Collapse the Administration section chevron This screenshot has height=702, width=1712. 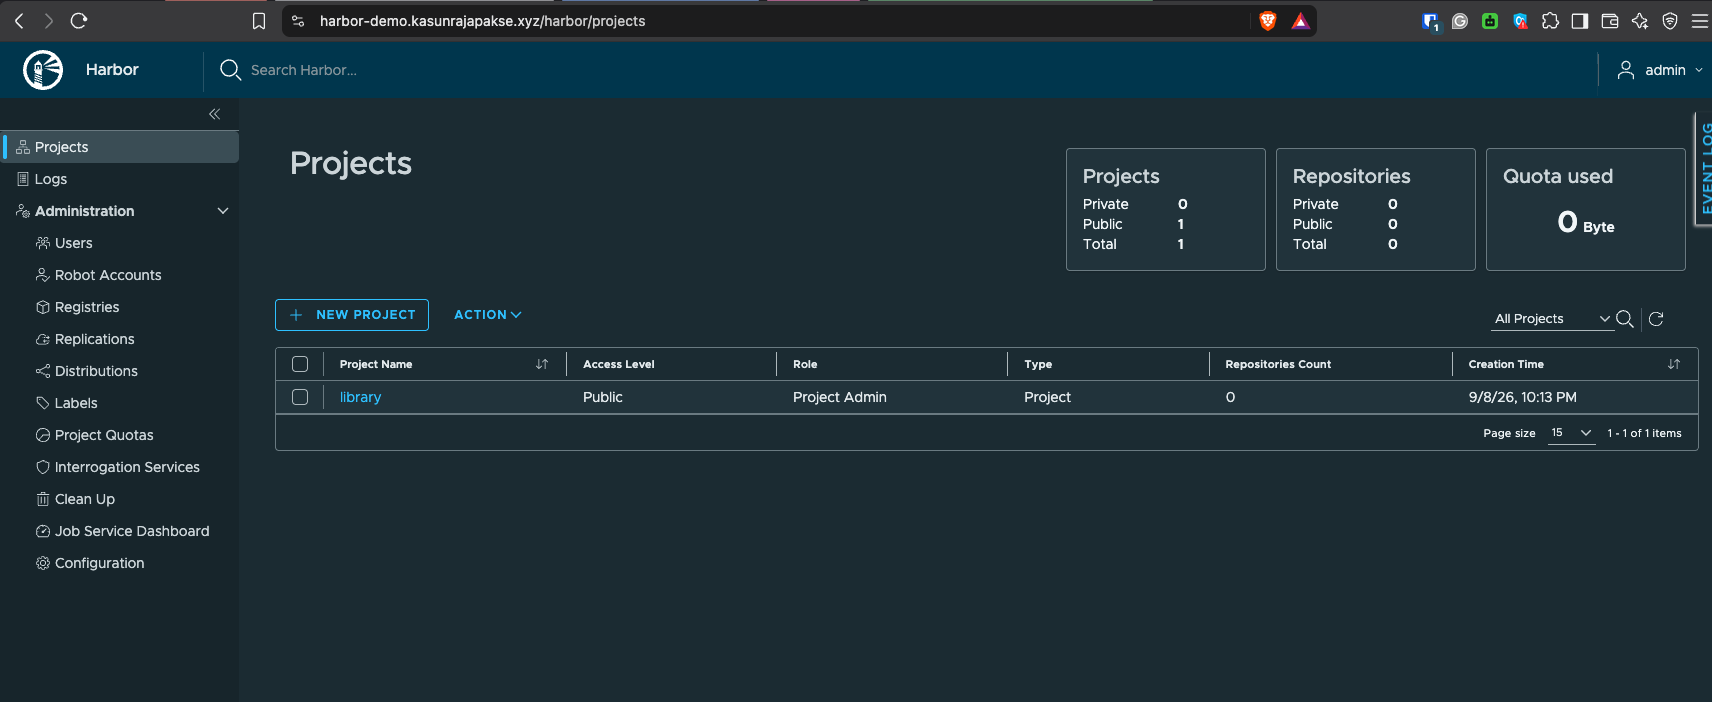coord(223,211)
